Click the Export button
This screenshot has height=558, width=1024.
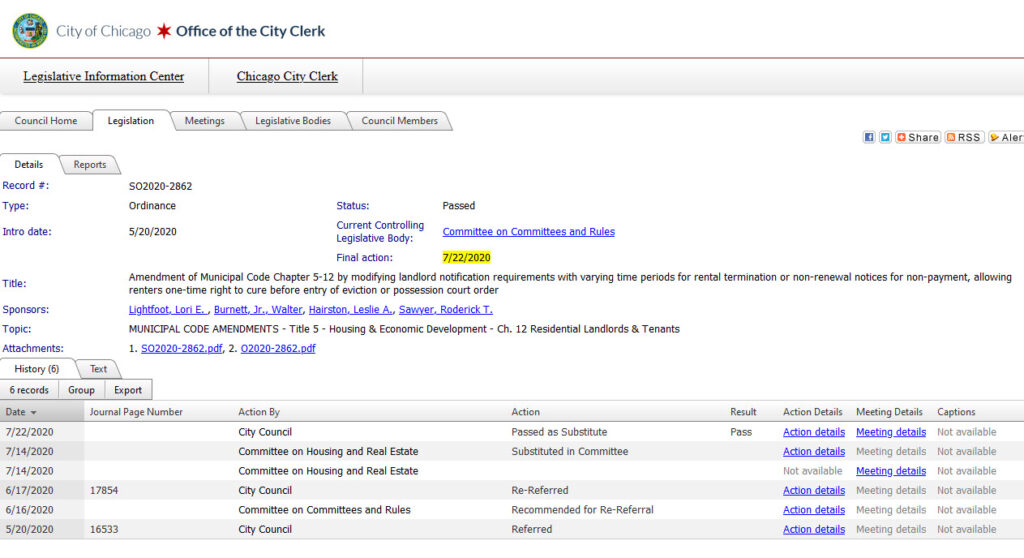(x=128, y=390)
